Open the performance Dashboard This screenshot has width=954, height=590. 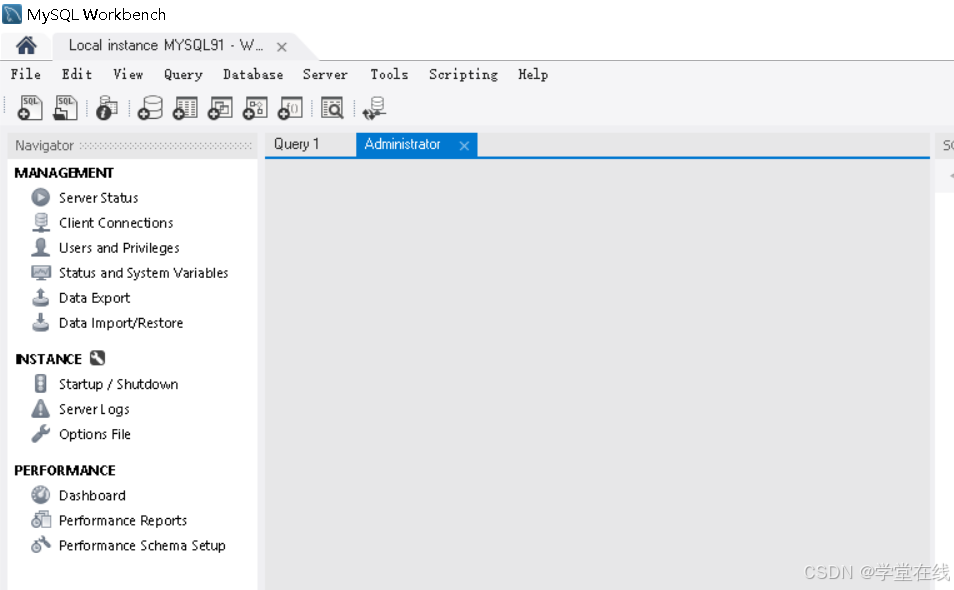click(92, 496)
